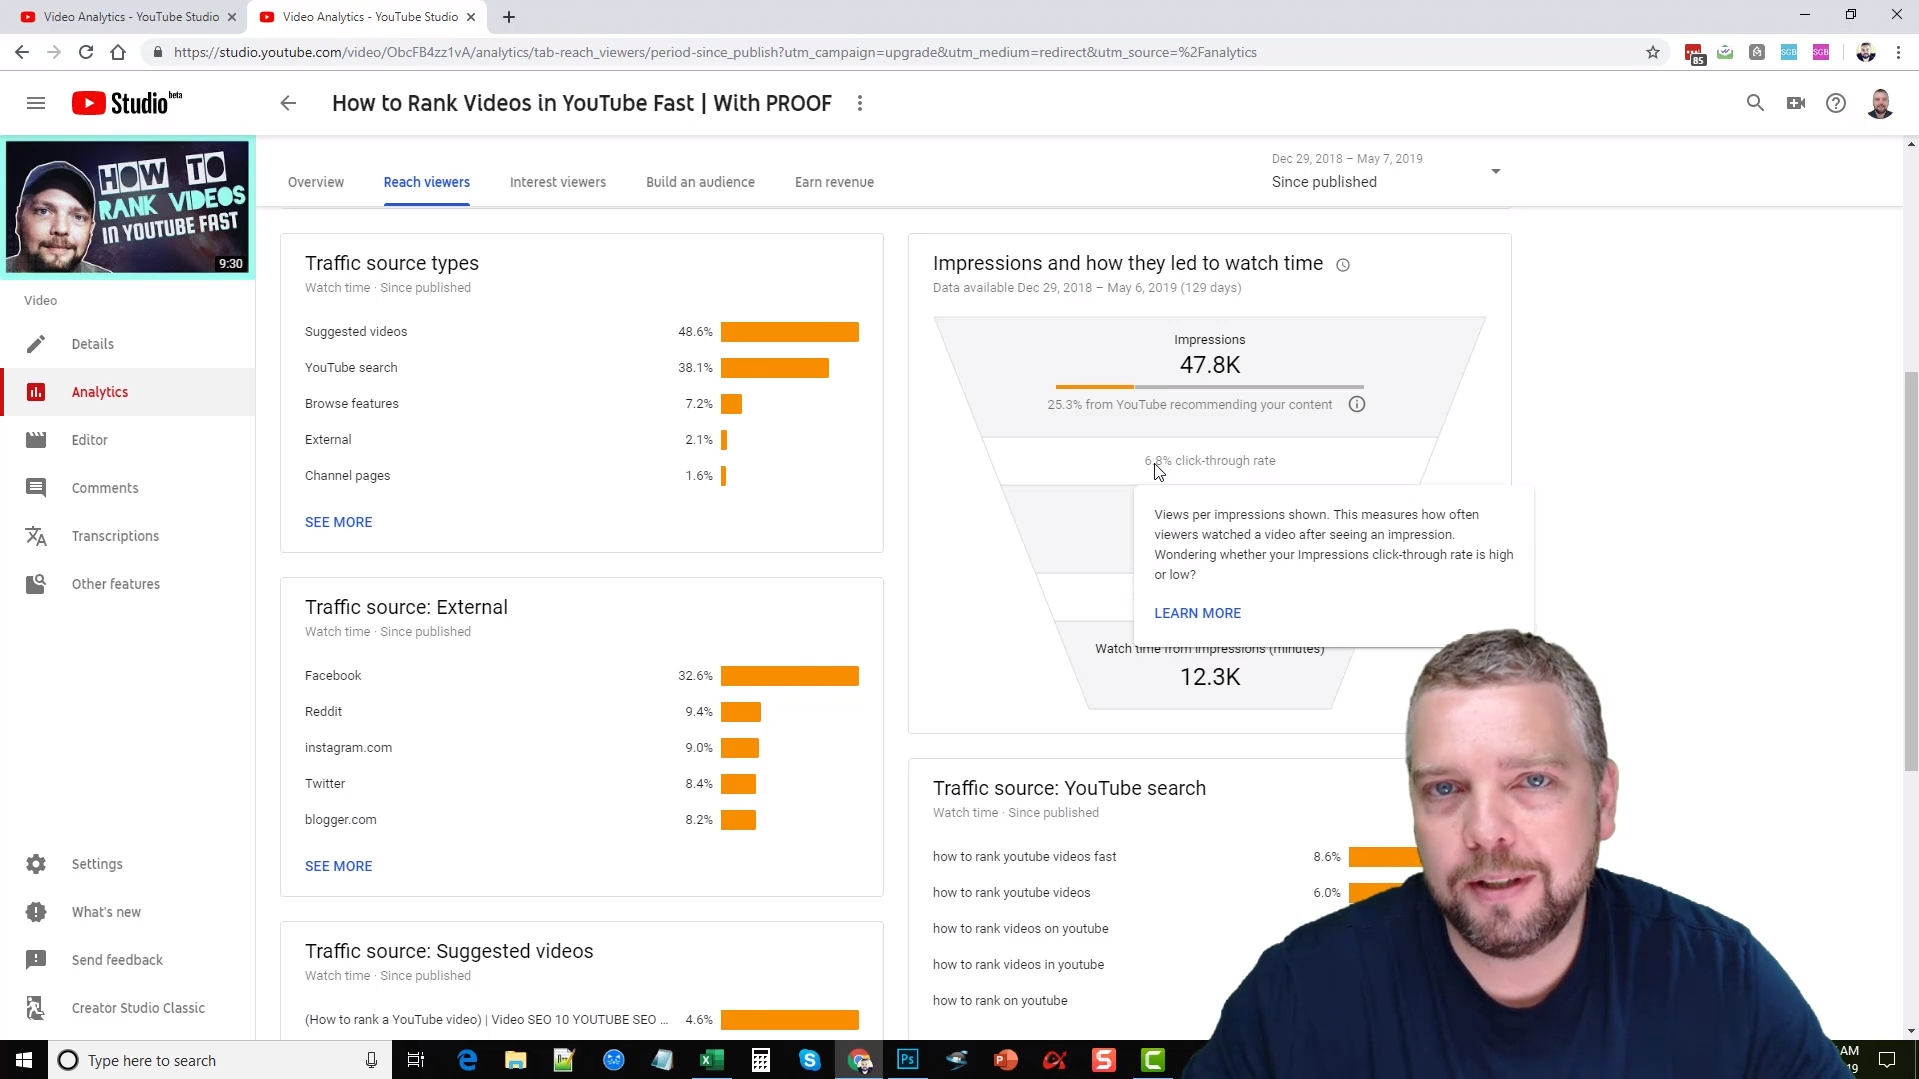This screenshot has height=1079, width=1919.
Task: Click the External traffic source row
Action: (x=582, y=440)
